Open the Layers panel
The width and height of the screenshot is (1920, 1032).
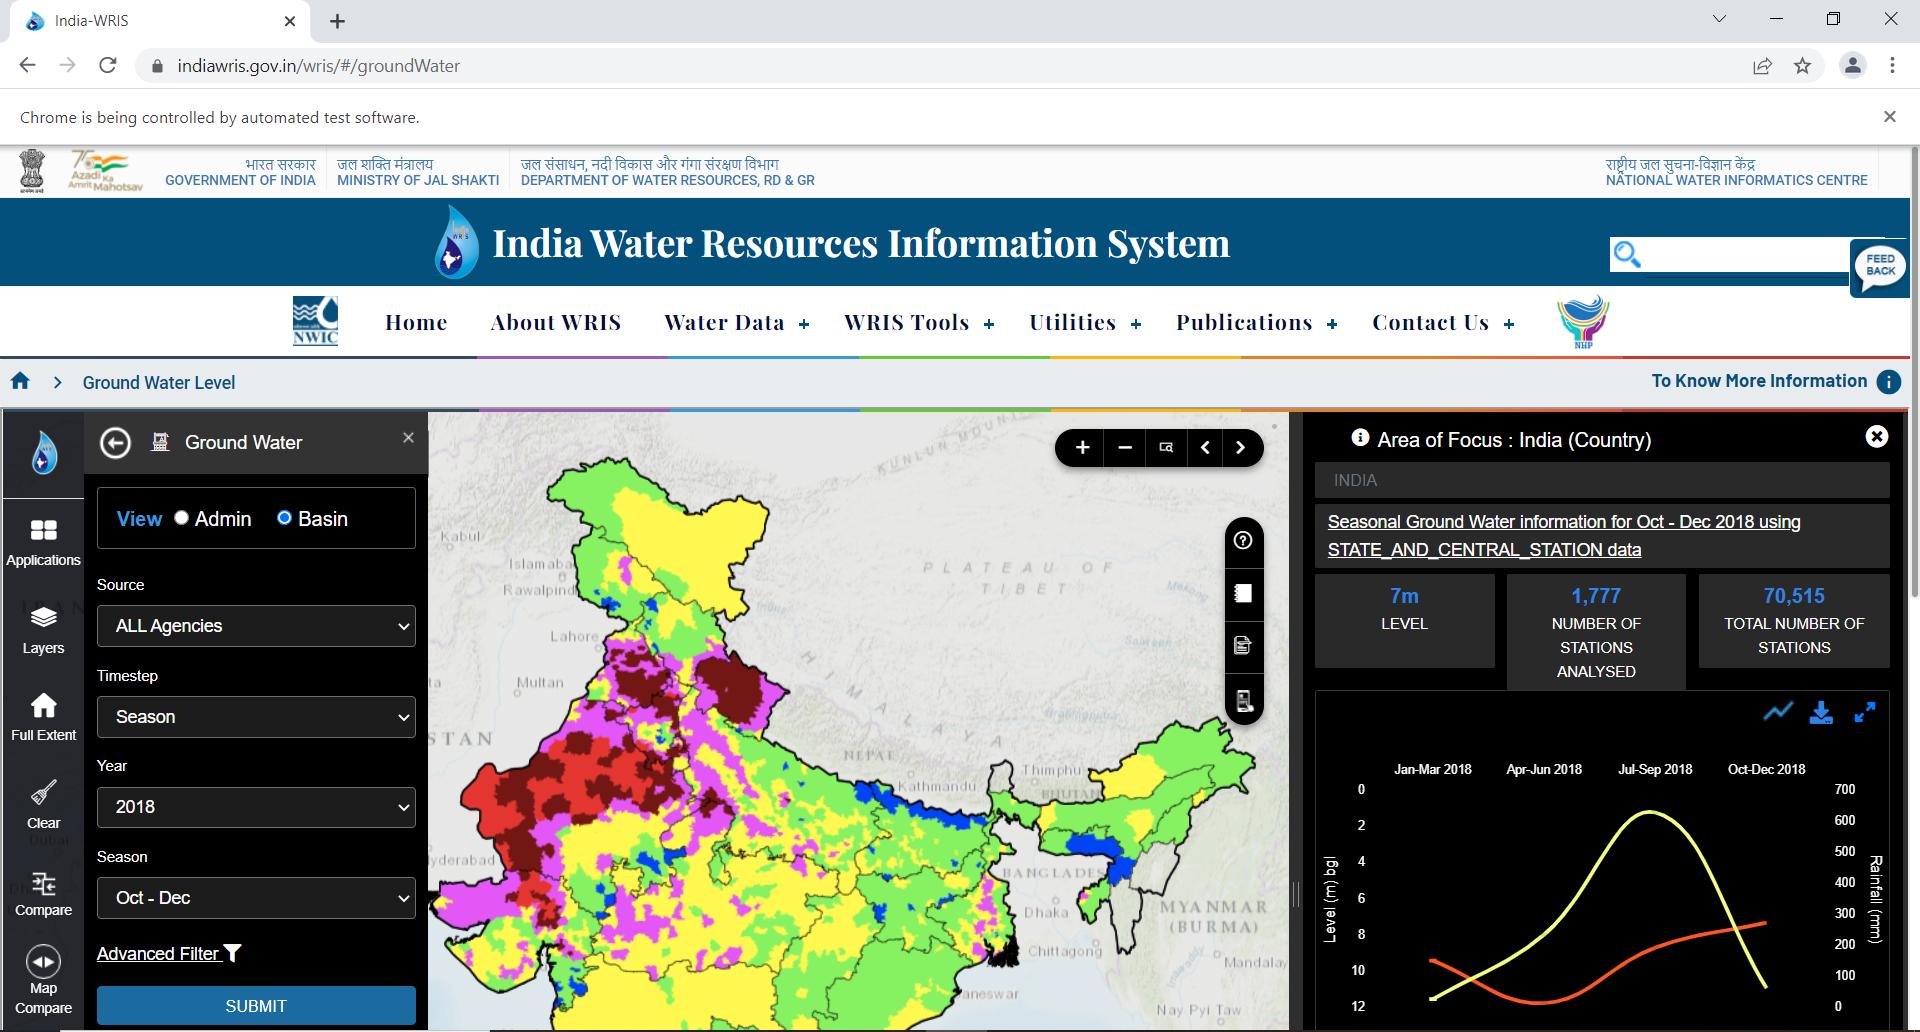[x=43, y=631]
